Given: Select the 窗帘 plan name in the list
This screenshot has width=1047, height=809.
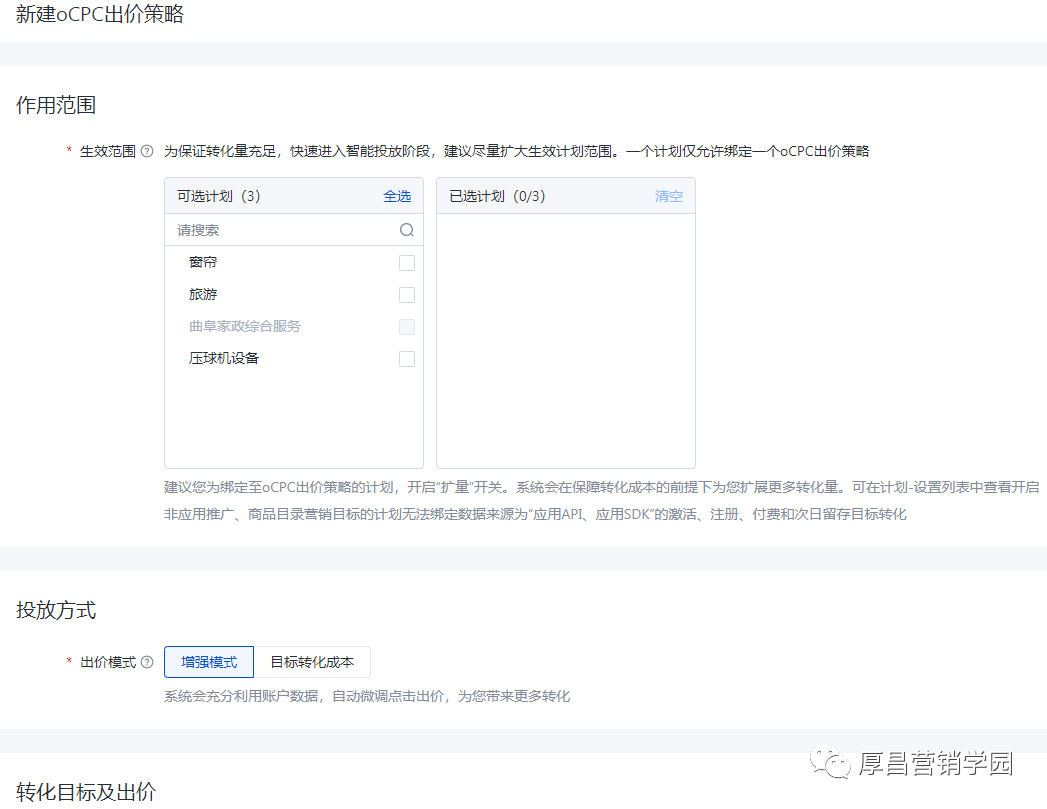Looking at the screenshot, I should [202, 262].
